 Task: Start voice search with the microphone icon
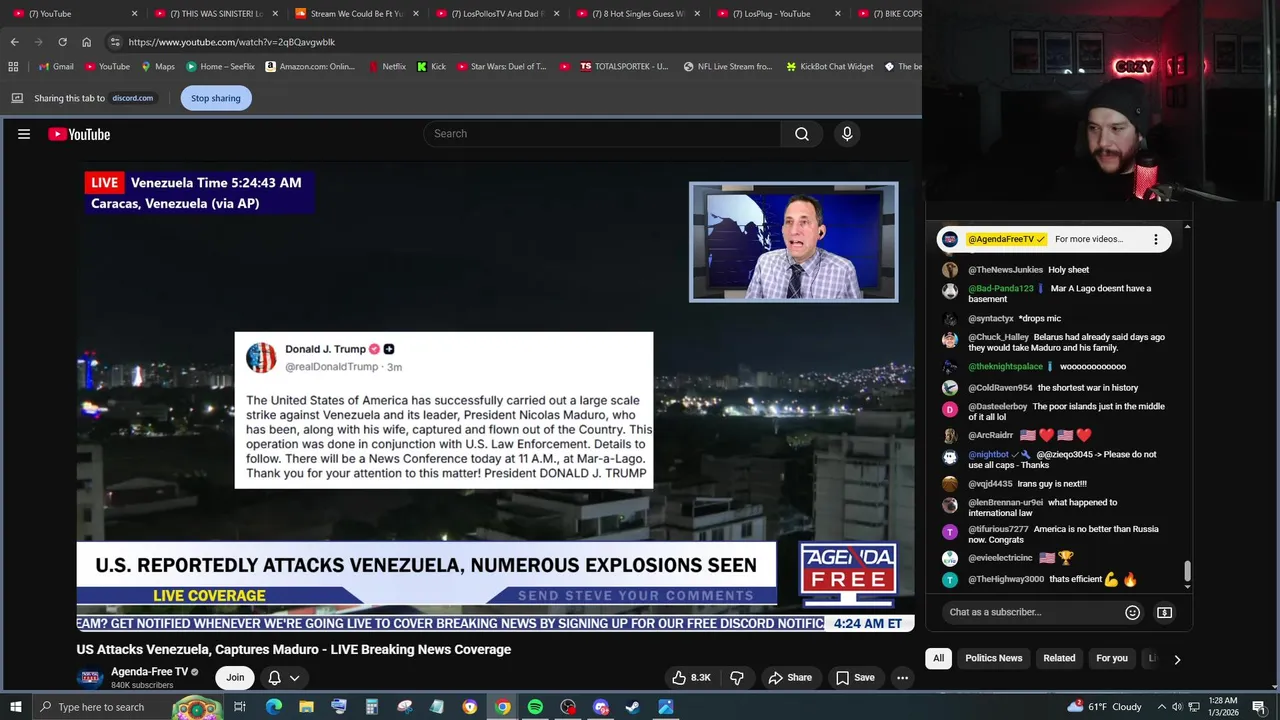pyautogui.click(x=847, y=134)
